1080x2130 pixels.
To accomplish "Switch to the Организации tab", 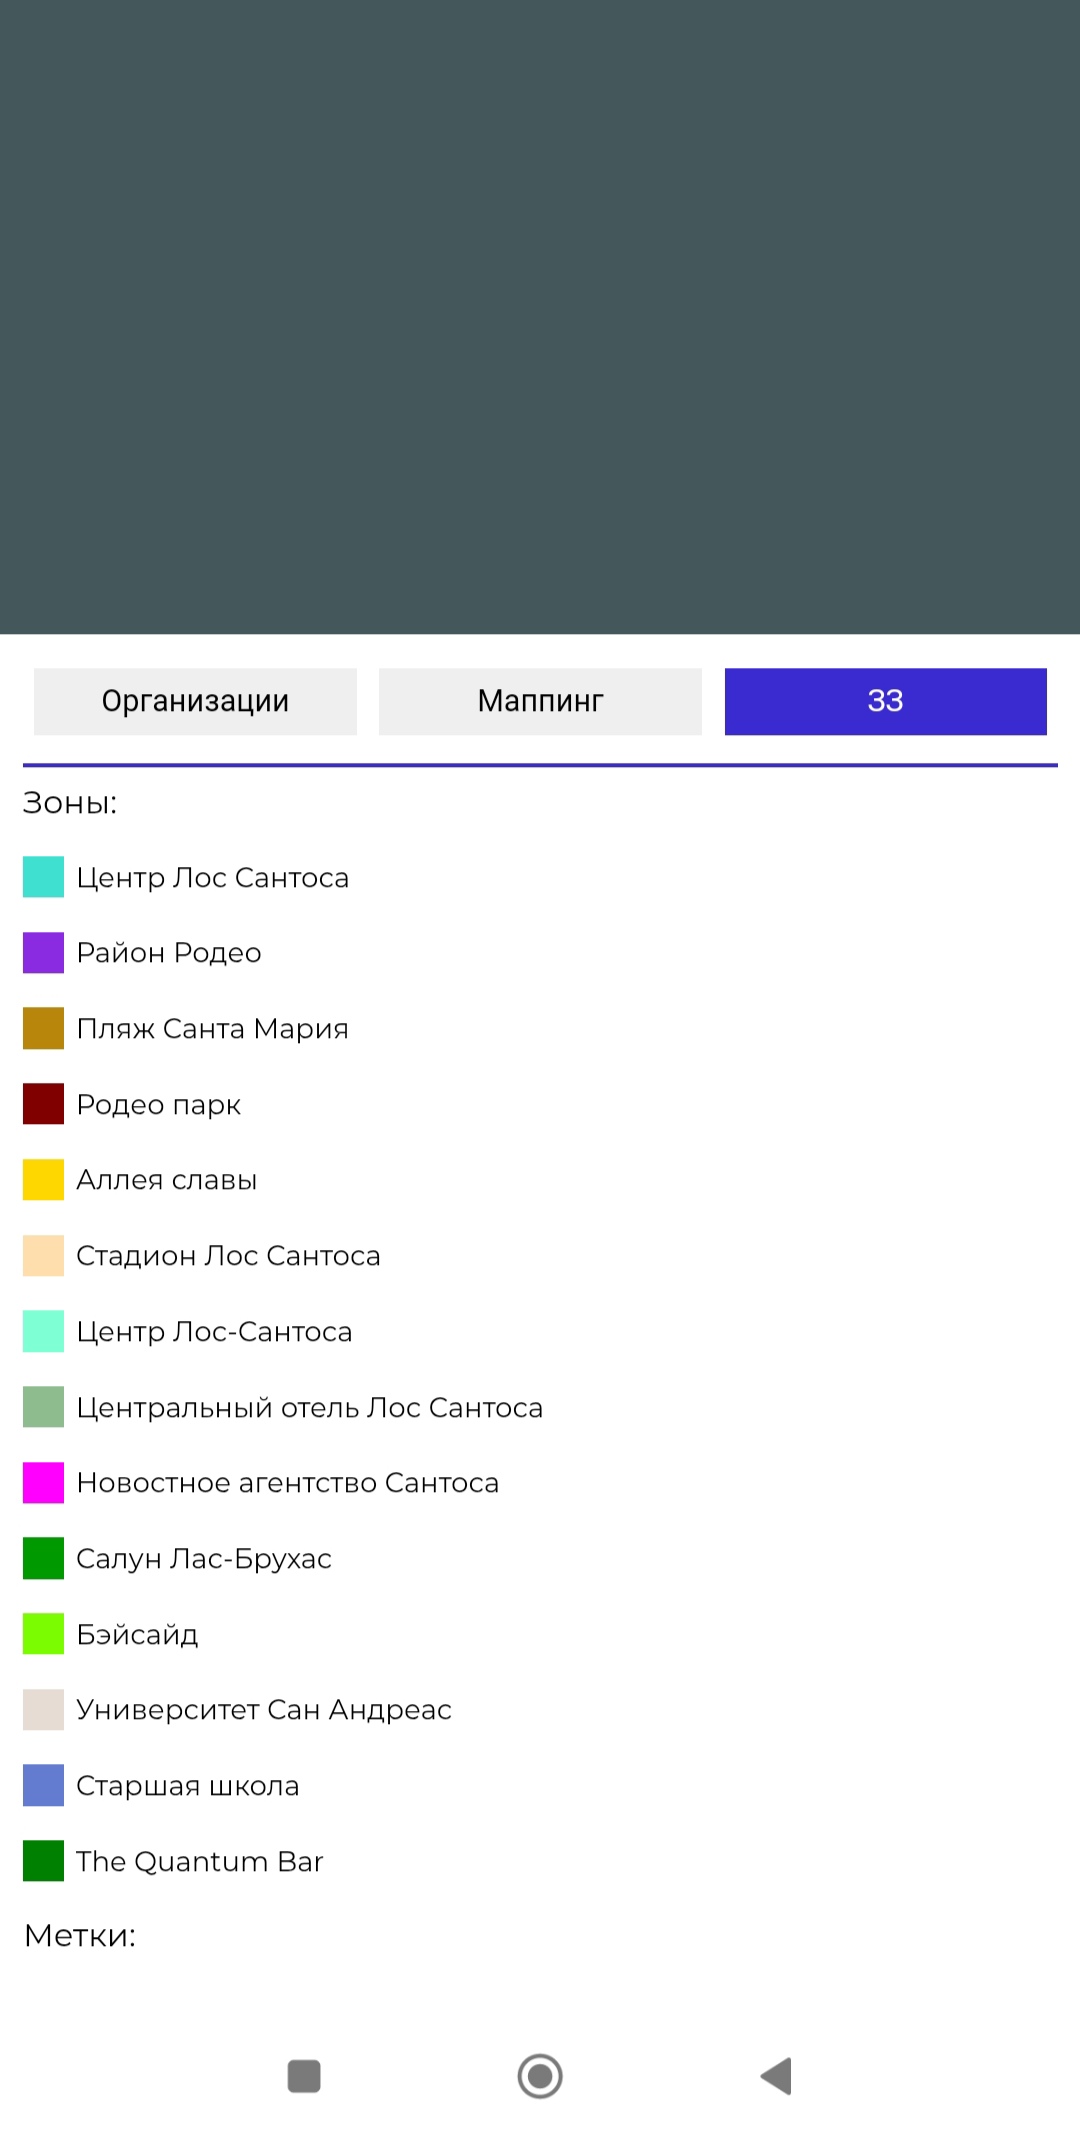I will 195,701.
